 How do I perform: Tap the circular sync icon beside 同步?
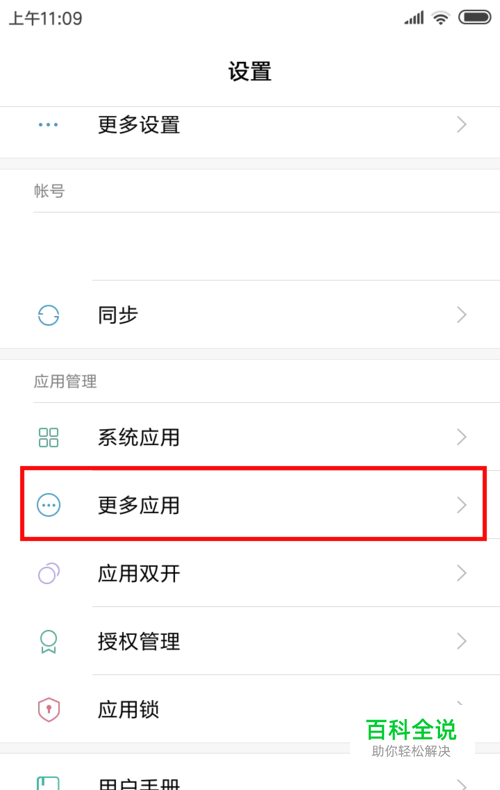pos(48,315)
